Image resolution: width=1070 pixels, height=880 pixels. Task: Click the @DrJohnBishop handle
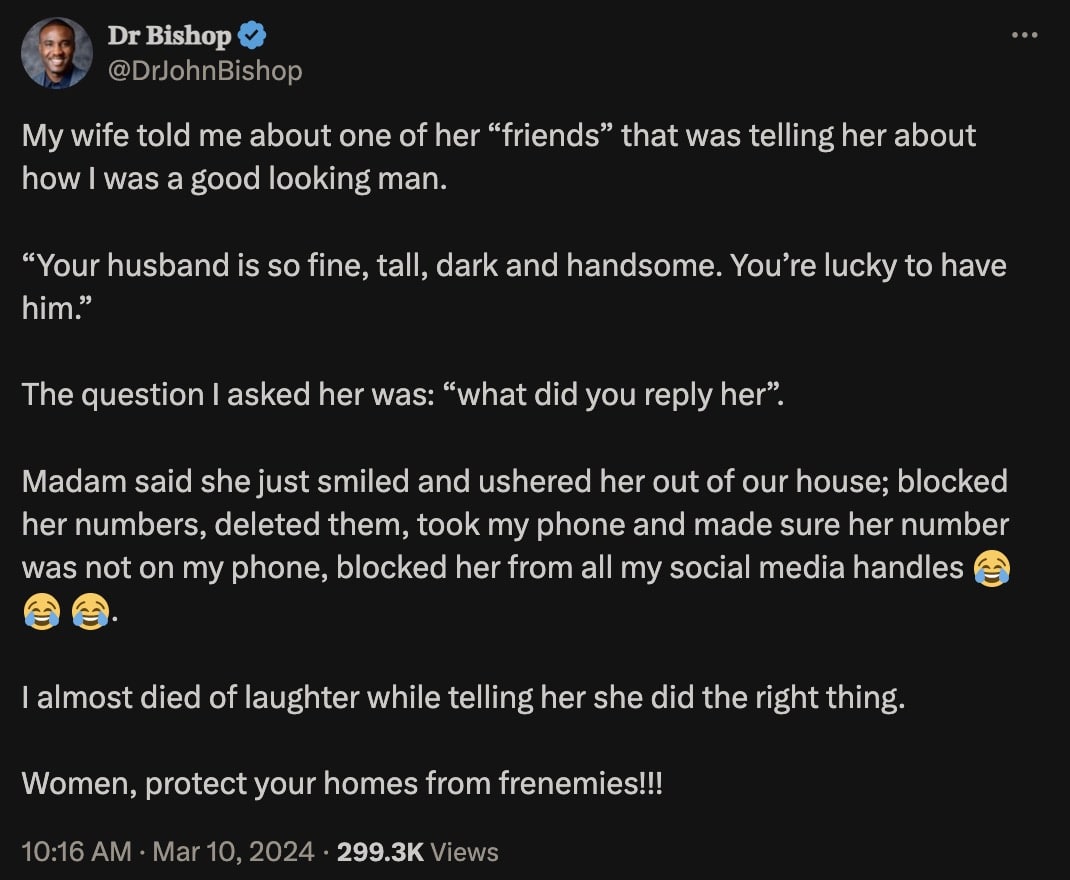coord(204,70)
